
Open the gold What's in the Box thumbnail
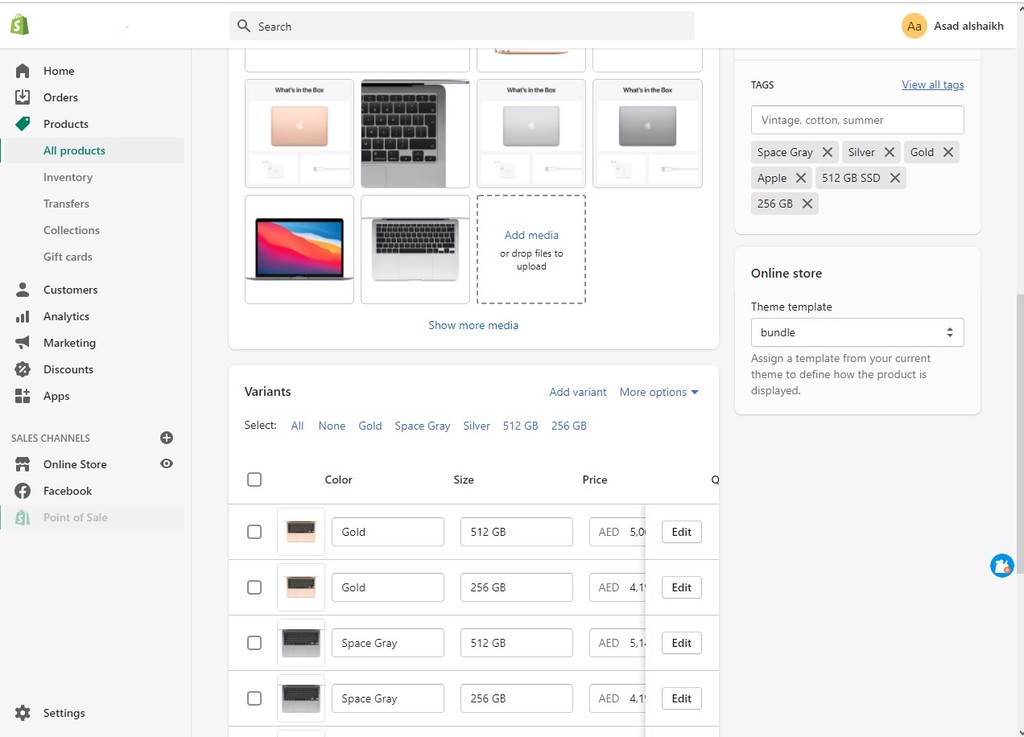[299, 133]
